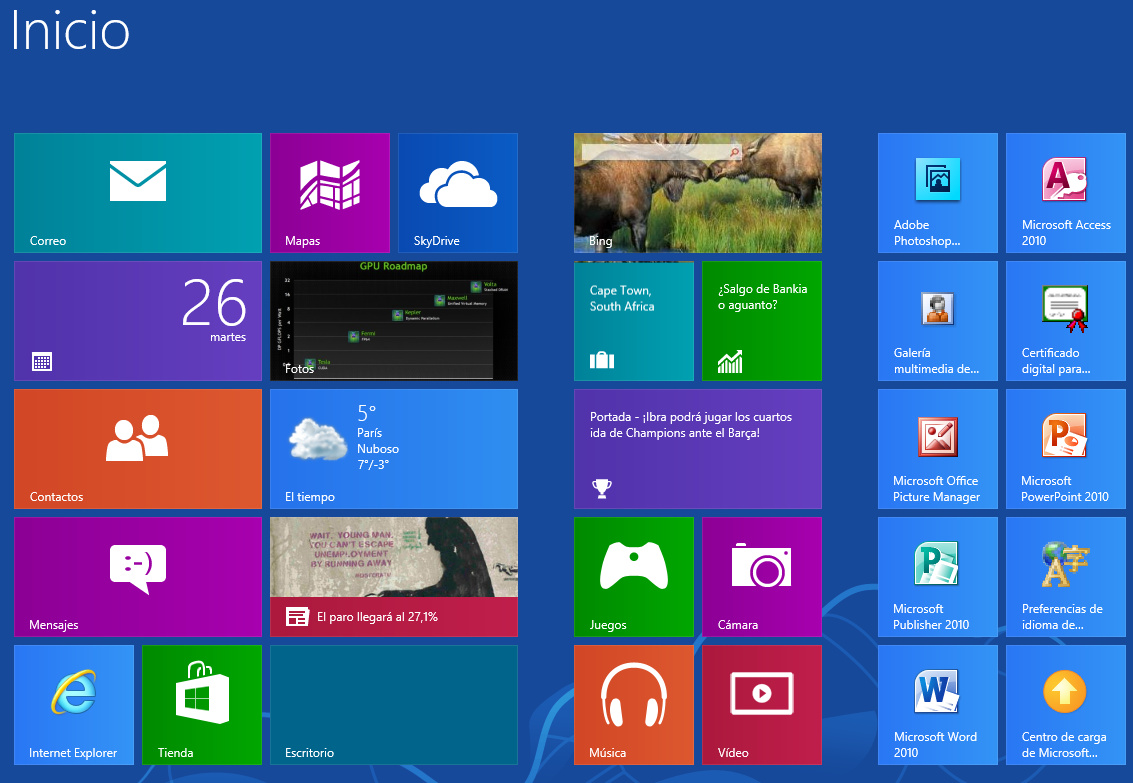Open the Mensajes messaging tile
The image size is (1133, 783).
(138, 577)
